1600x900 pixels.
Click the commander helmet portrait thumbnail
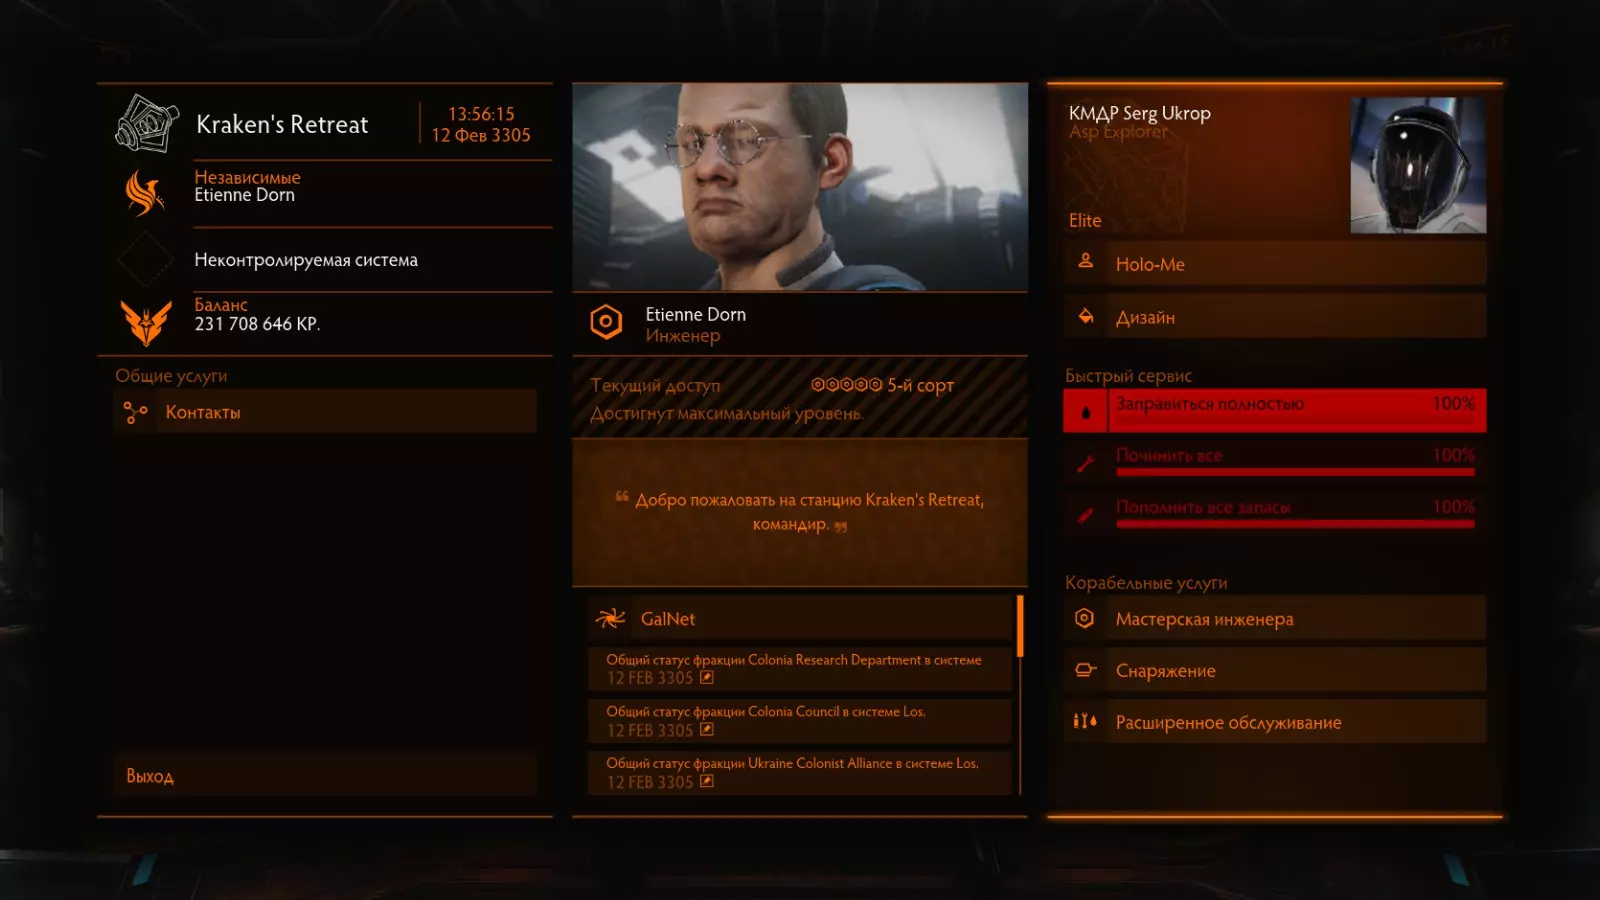point(1418,165)
